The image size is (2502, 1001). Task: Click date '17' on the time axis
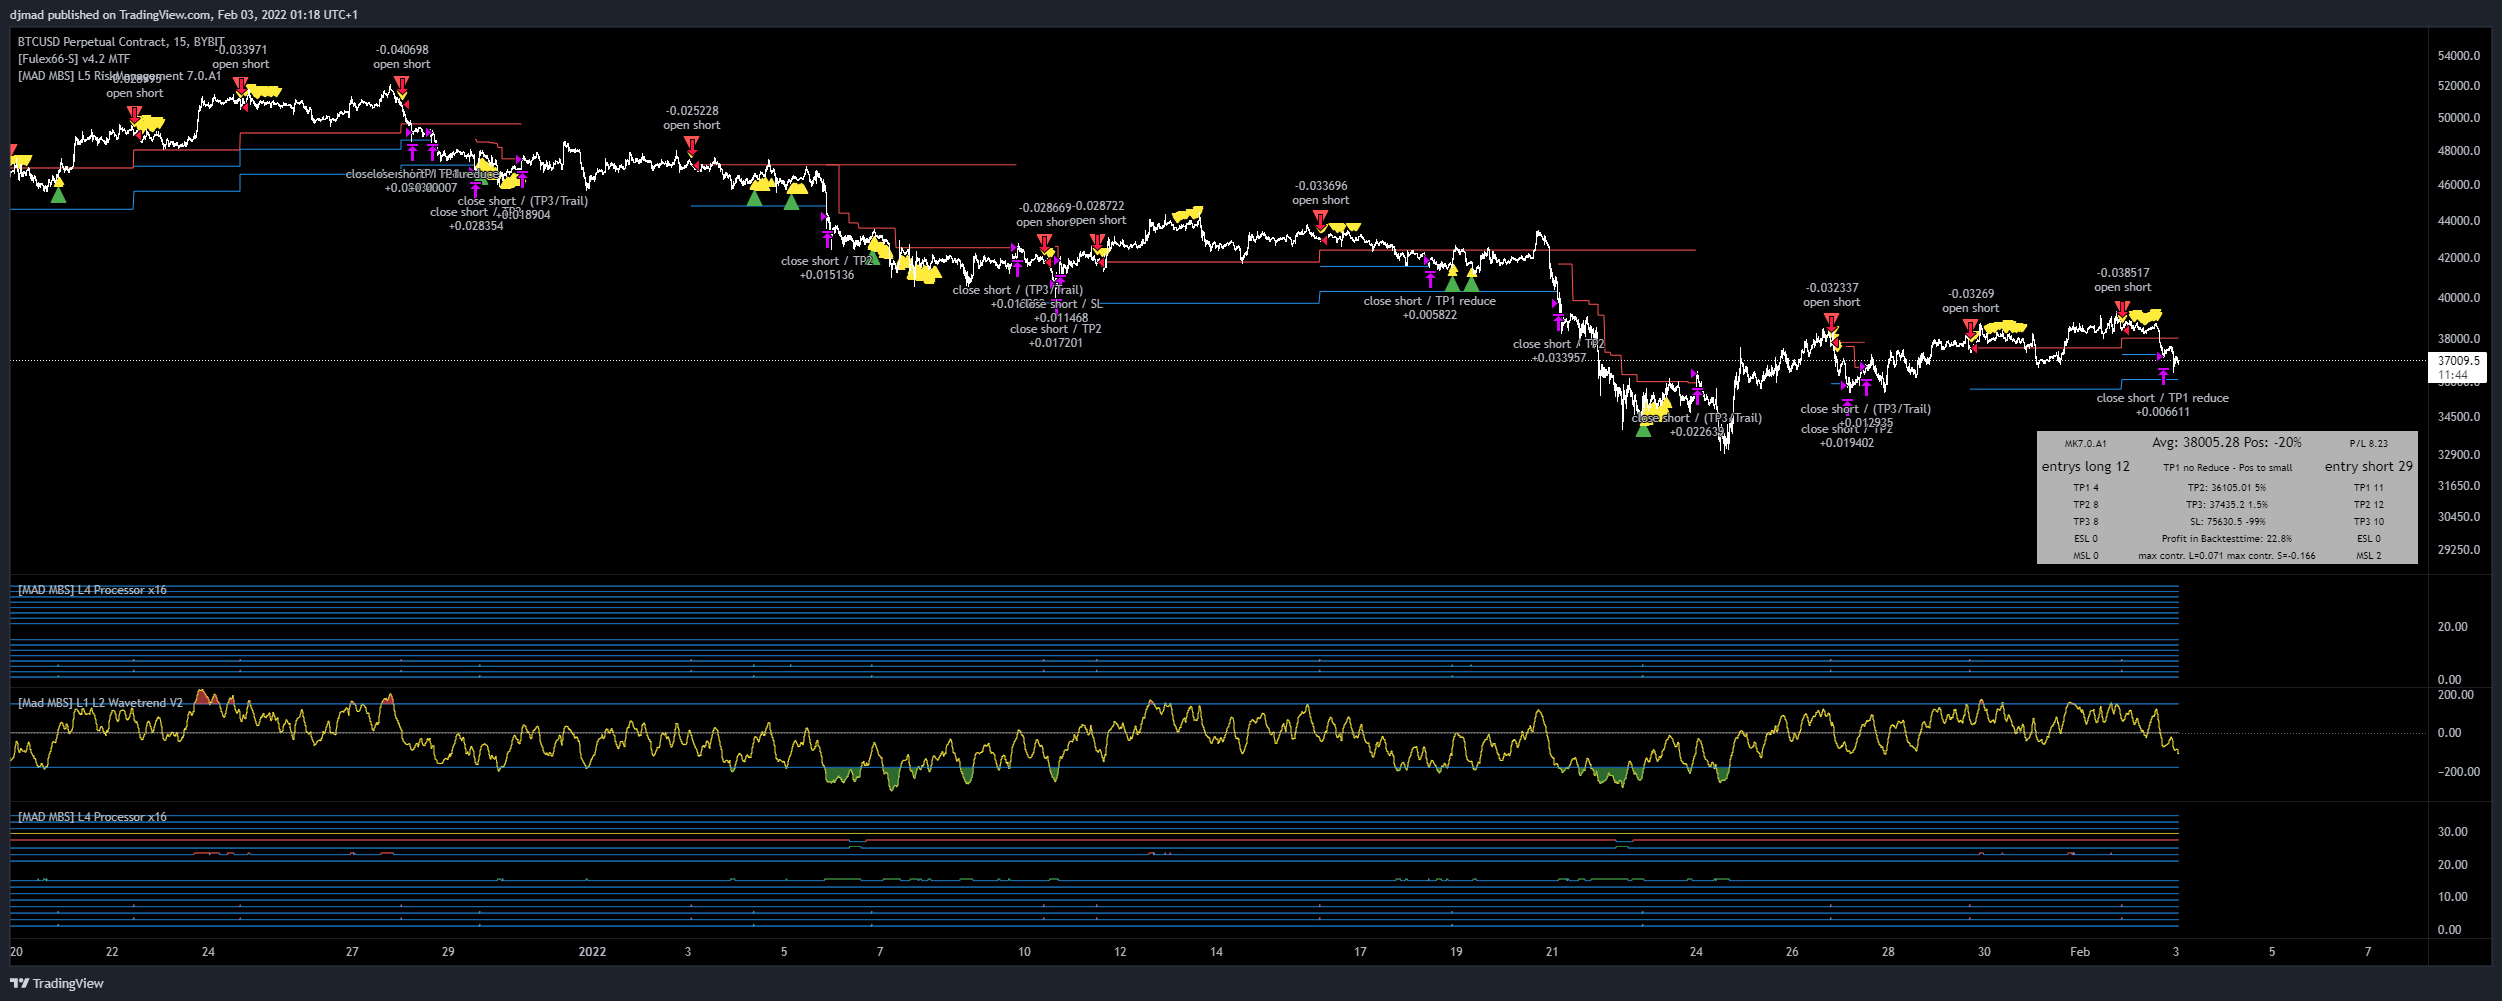pos(1360,952)
